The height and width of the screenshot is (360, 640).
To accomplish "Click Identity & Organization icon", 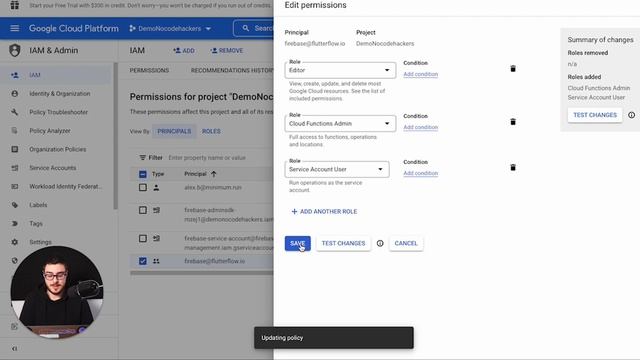I will (15, 93).
